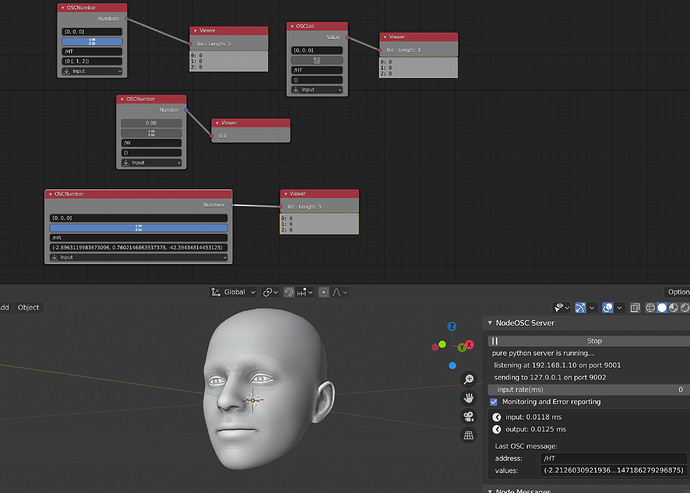Select solid viewport shading
This screenshot has height=493, width=690.
(x=661, y=308)
